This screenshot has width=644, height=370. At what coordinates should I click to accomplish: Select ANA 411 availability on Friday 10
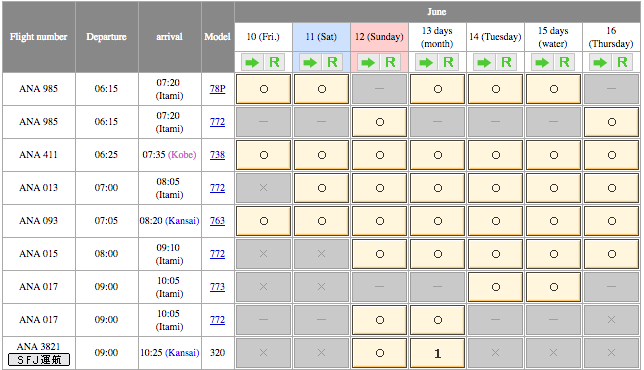coord(264,155)
